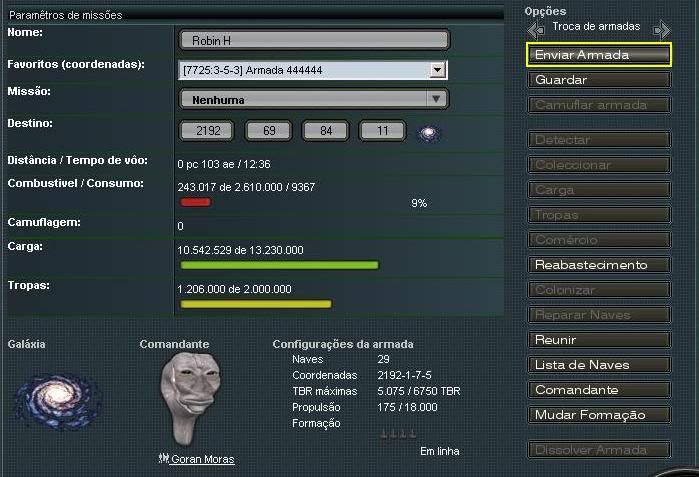Open the Reabastecimento option
Image resolution: width=699 pixels, height=477 pixels.
[x=599, y=265]
